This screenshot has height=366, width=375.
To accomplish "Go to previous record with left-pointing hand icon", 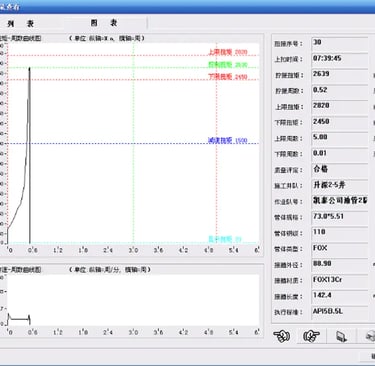I will pos(282,336).
